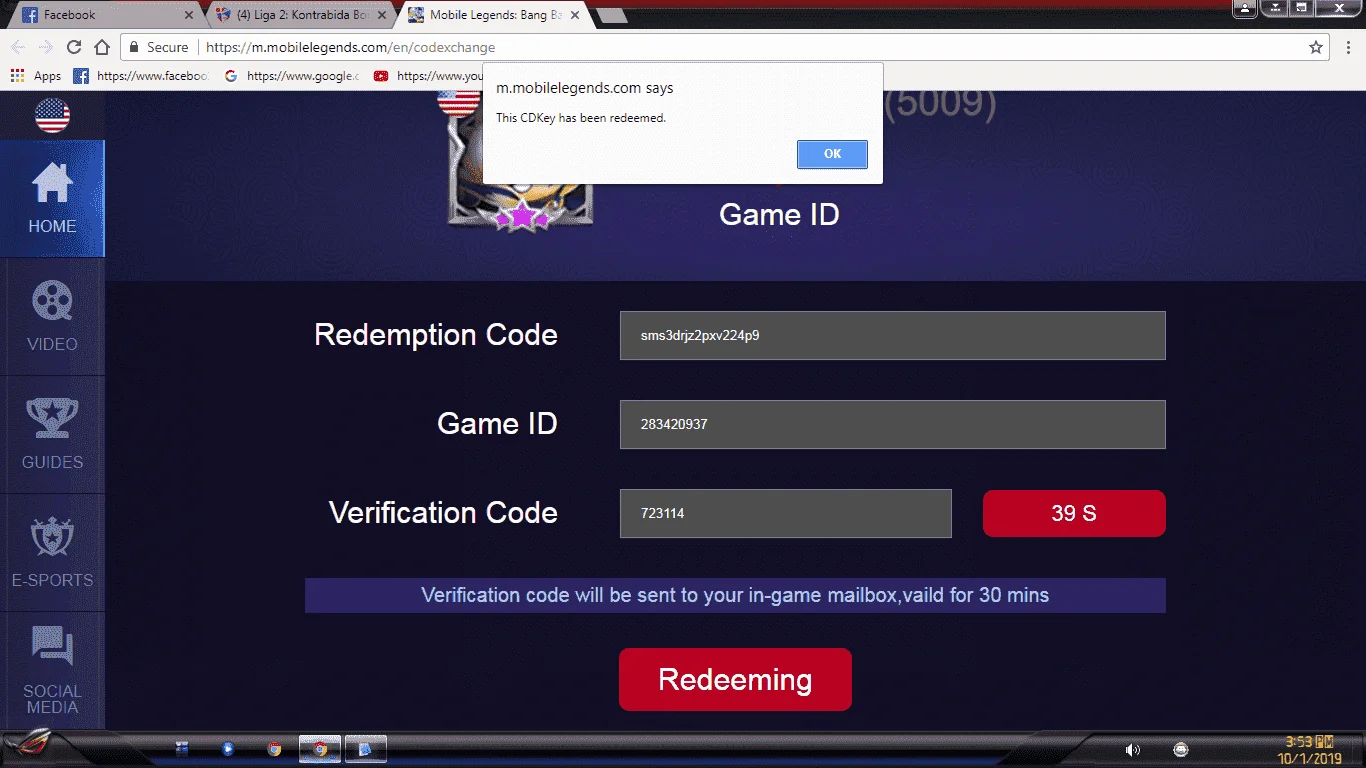Switch to the Liga 2: Kontrabida tab

coord(300,15)
